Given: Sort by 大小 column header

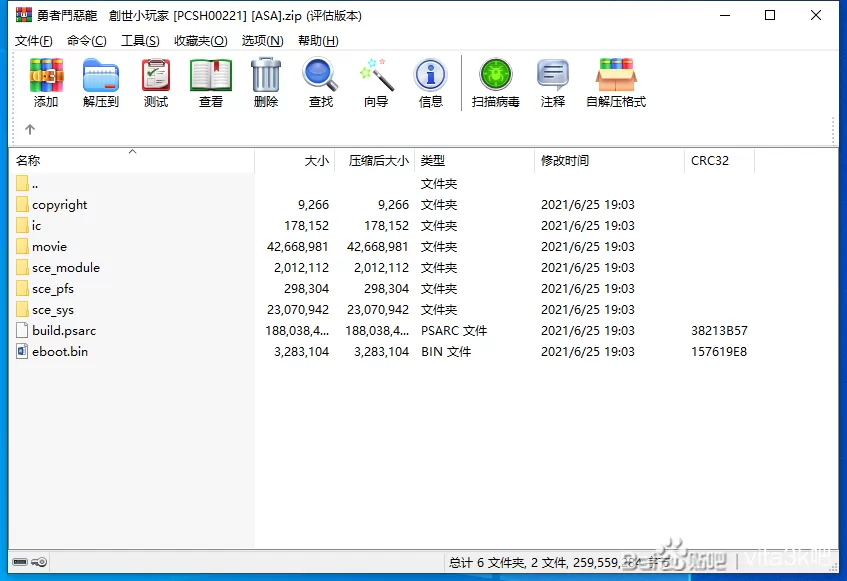Looking at the screenshot, I should click(x=295, y=160).
